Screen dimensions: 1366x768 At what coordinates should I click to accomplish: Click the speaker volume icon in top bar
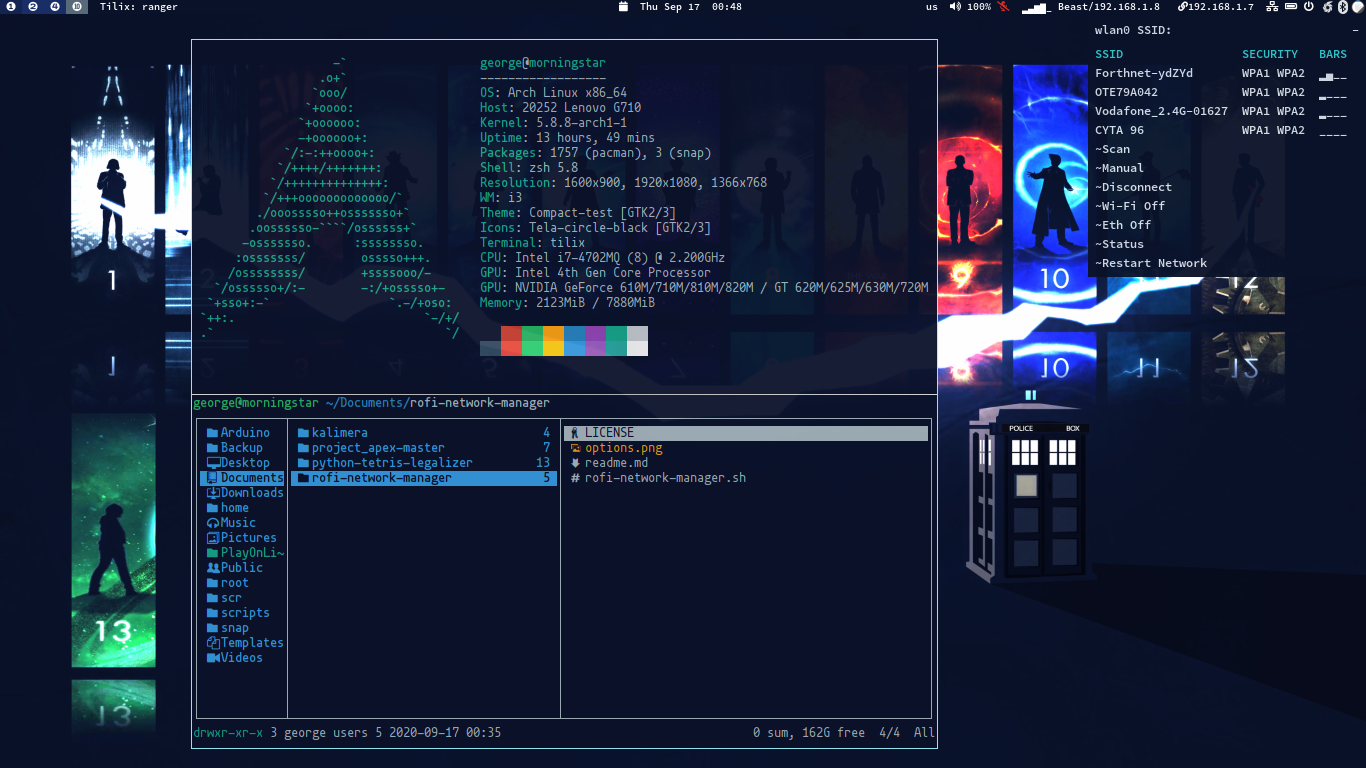955,6
